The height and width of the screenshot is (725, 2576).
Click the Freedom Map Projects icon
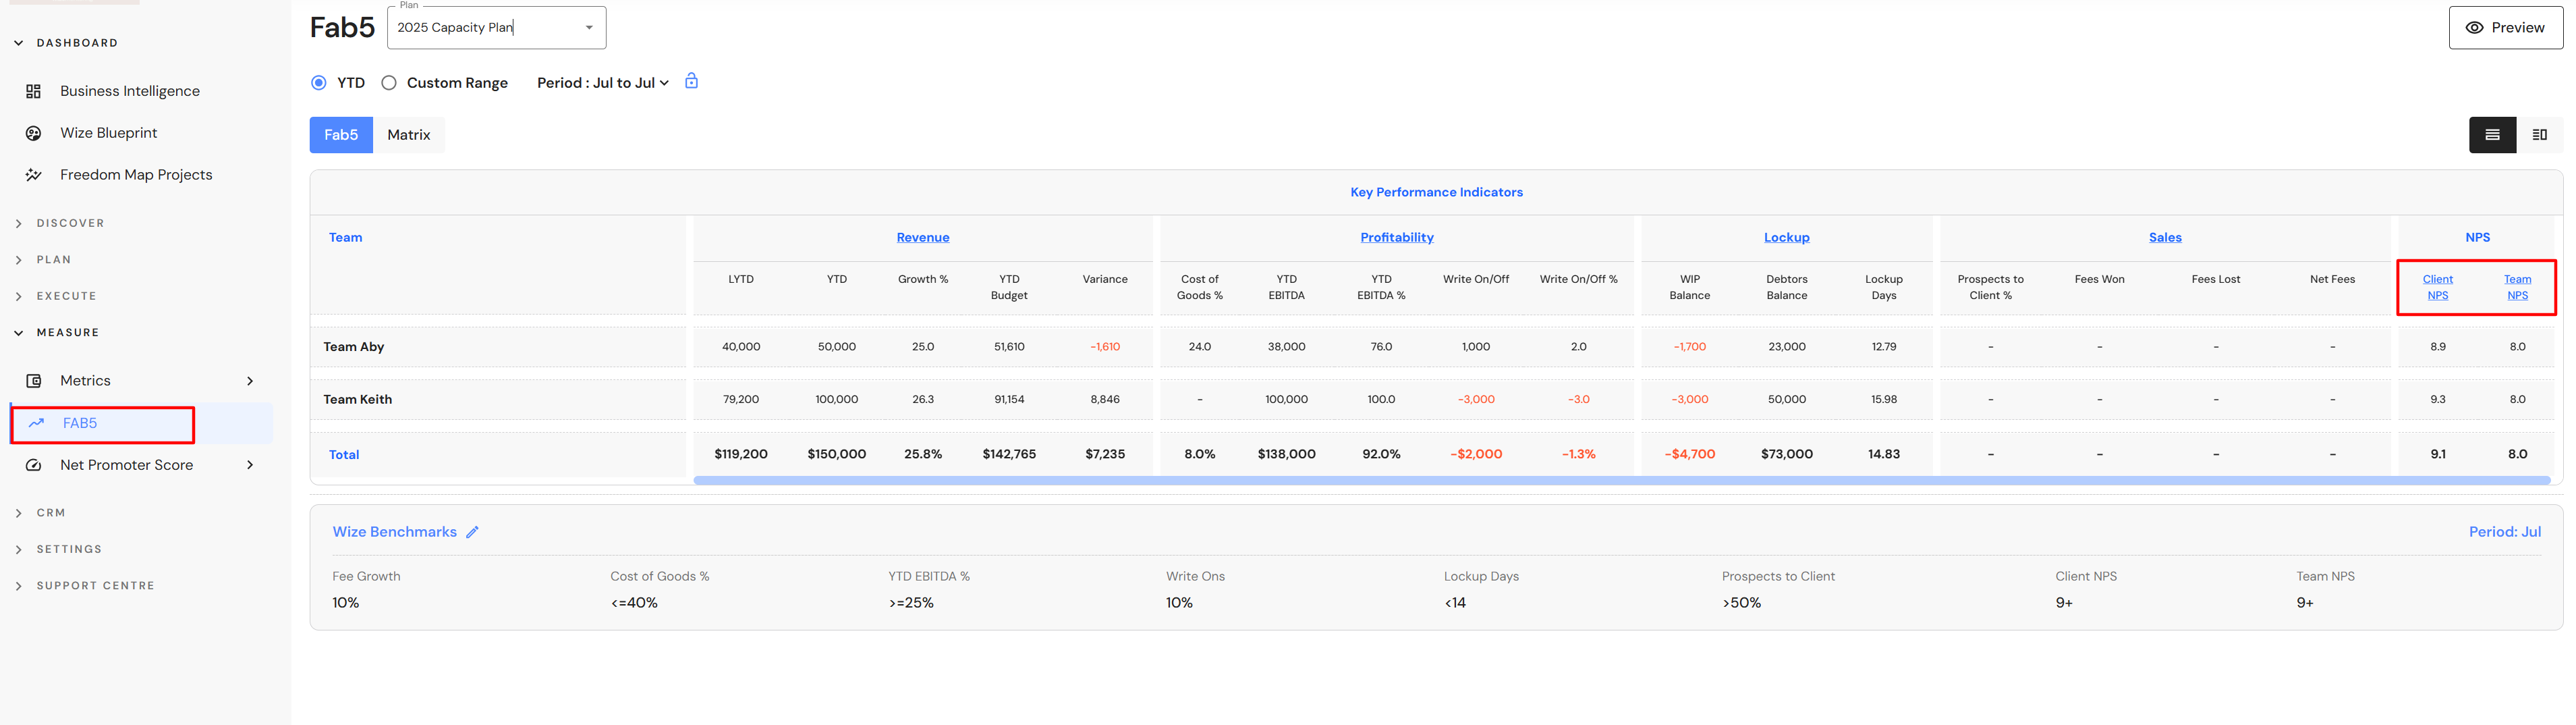click(33, 175)
